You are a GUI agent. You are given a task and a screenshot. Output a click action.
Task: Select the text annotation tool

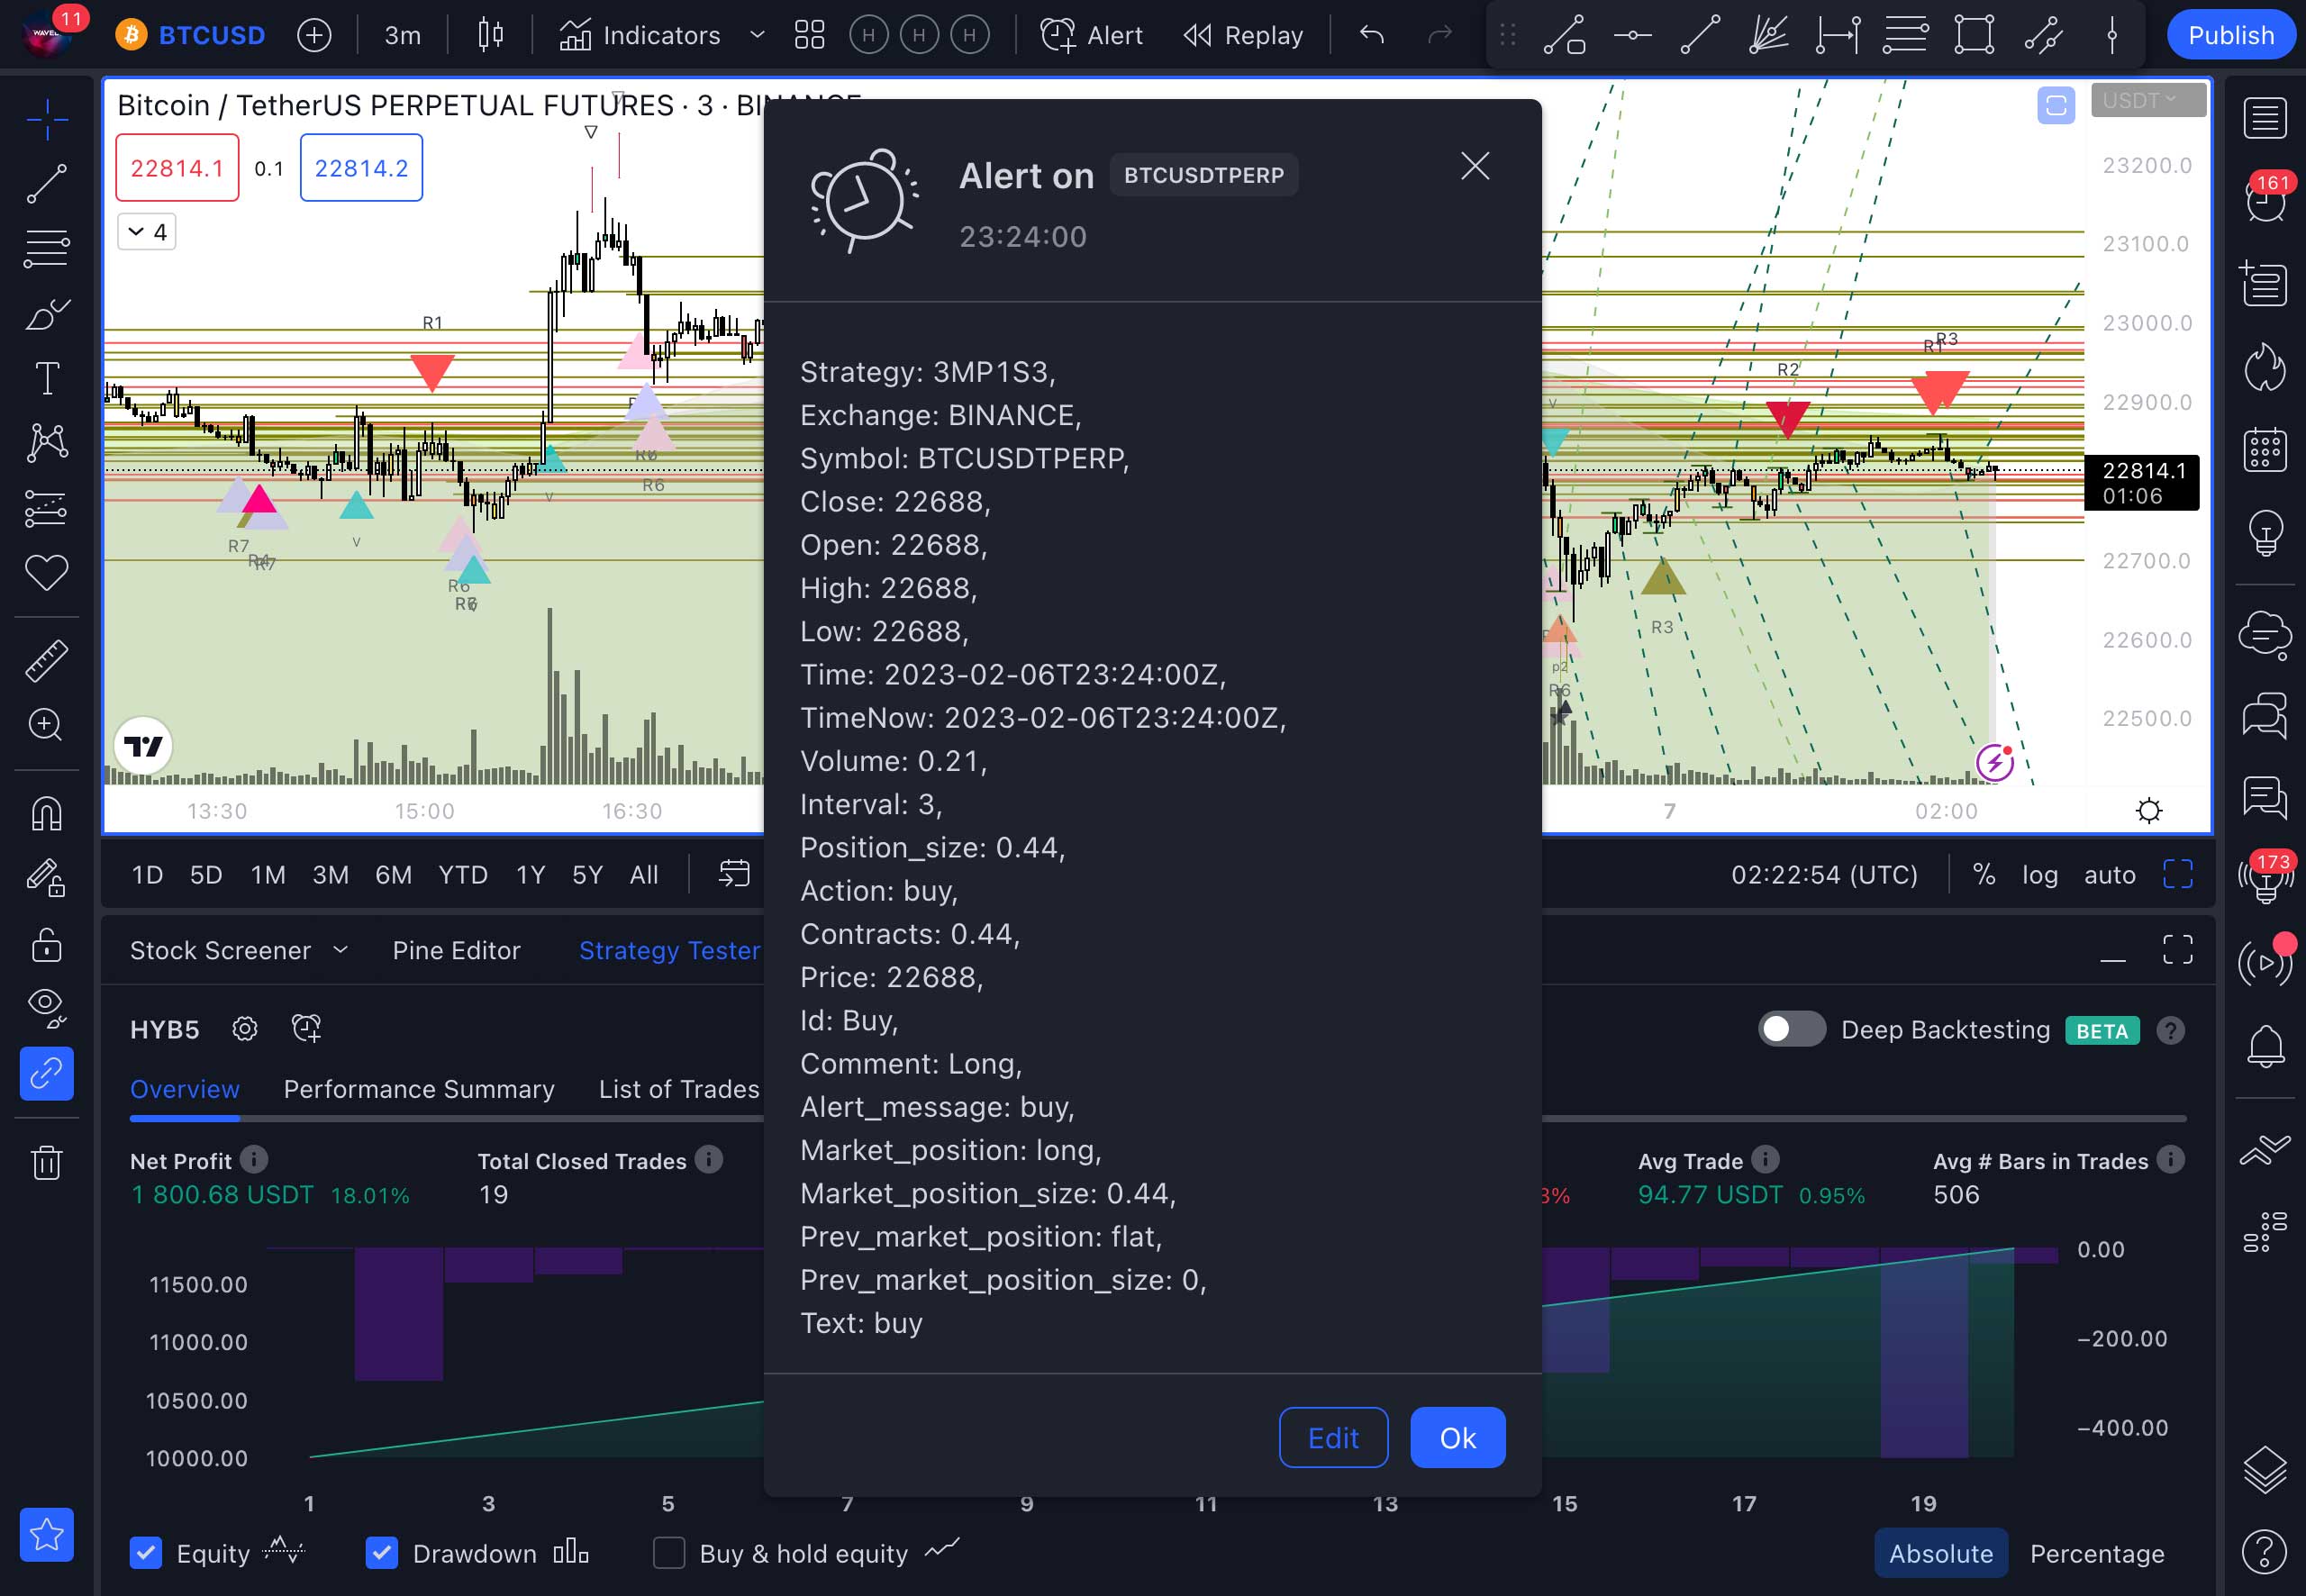(47, 378)
